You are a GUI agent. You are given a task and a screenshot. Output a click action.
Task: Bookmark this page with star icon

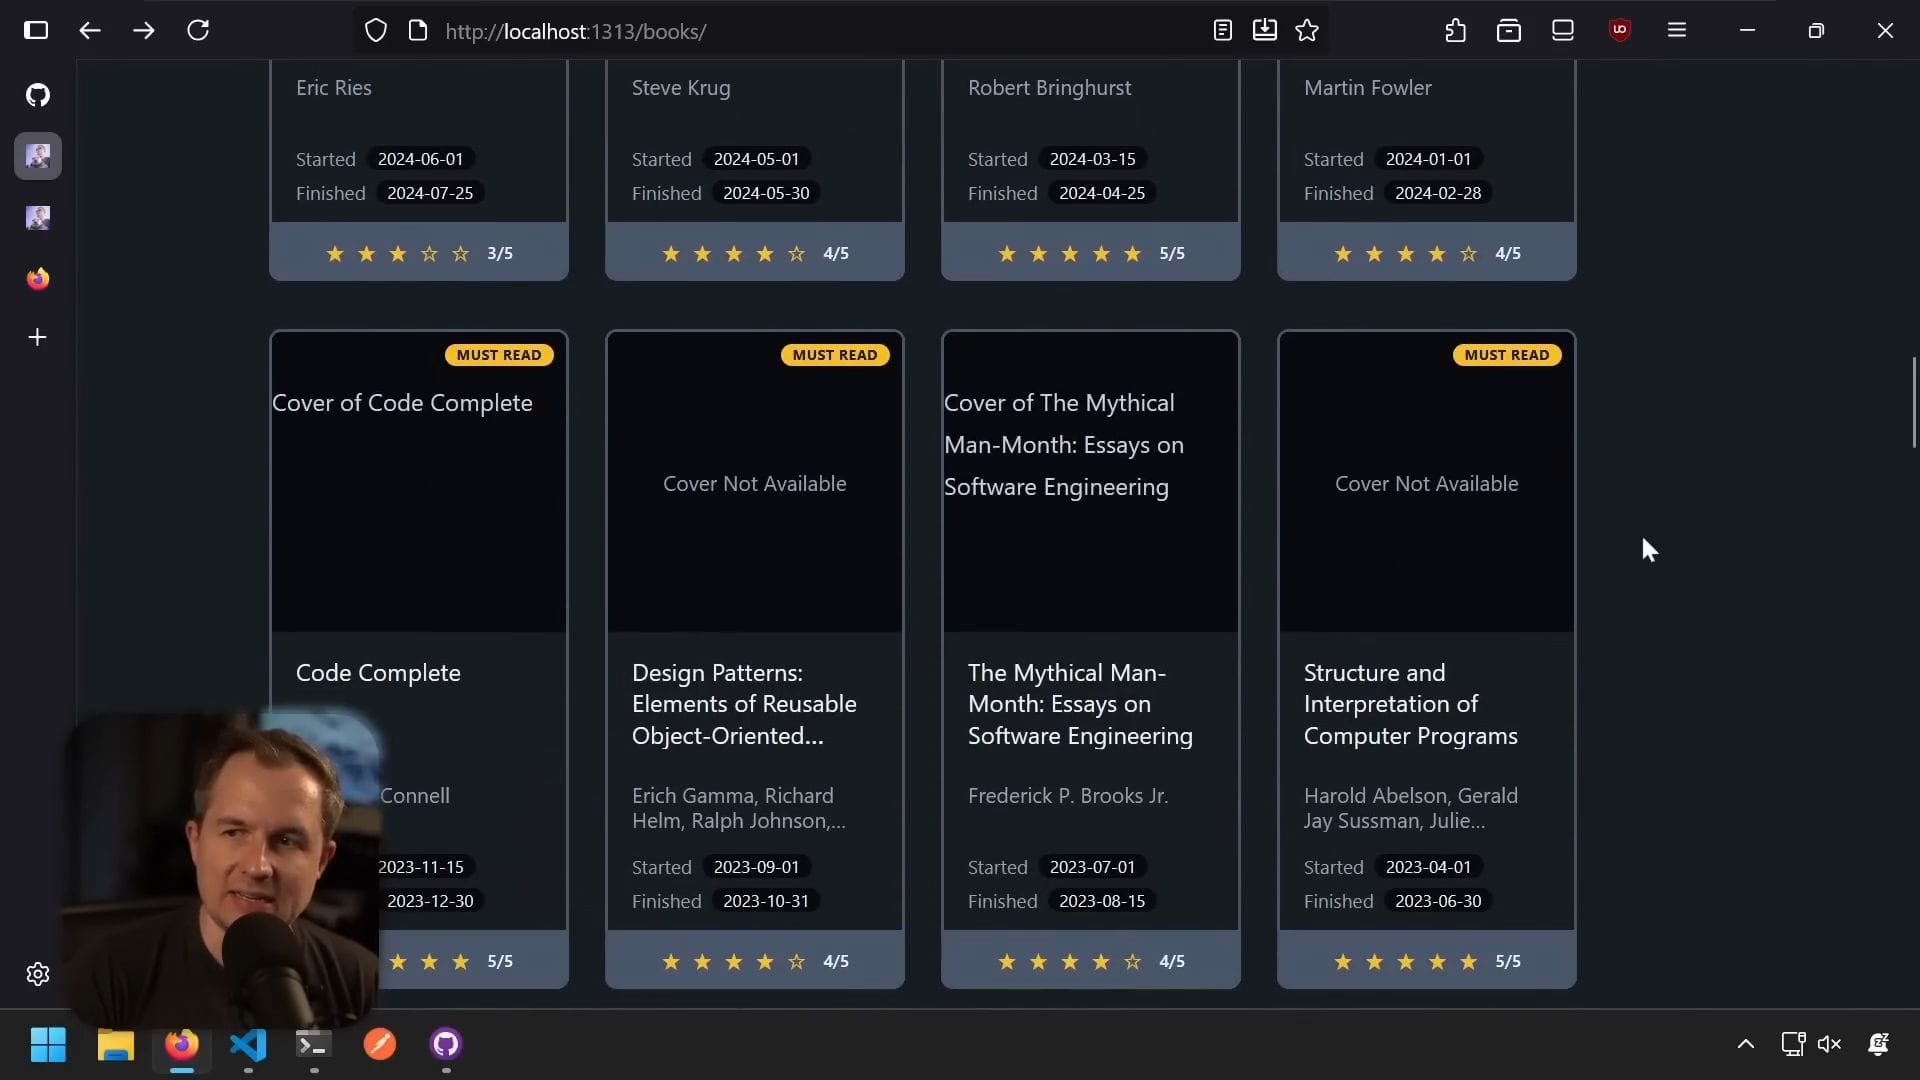point(1307,30)
